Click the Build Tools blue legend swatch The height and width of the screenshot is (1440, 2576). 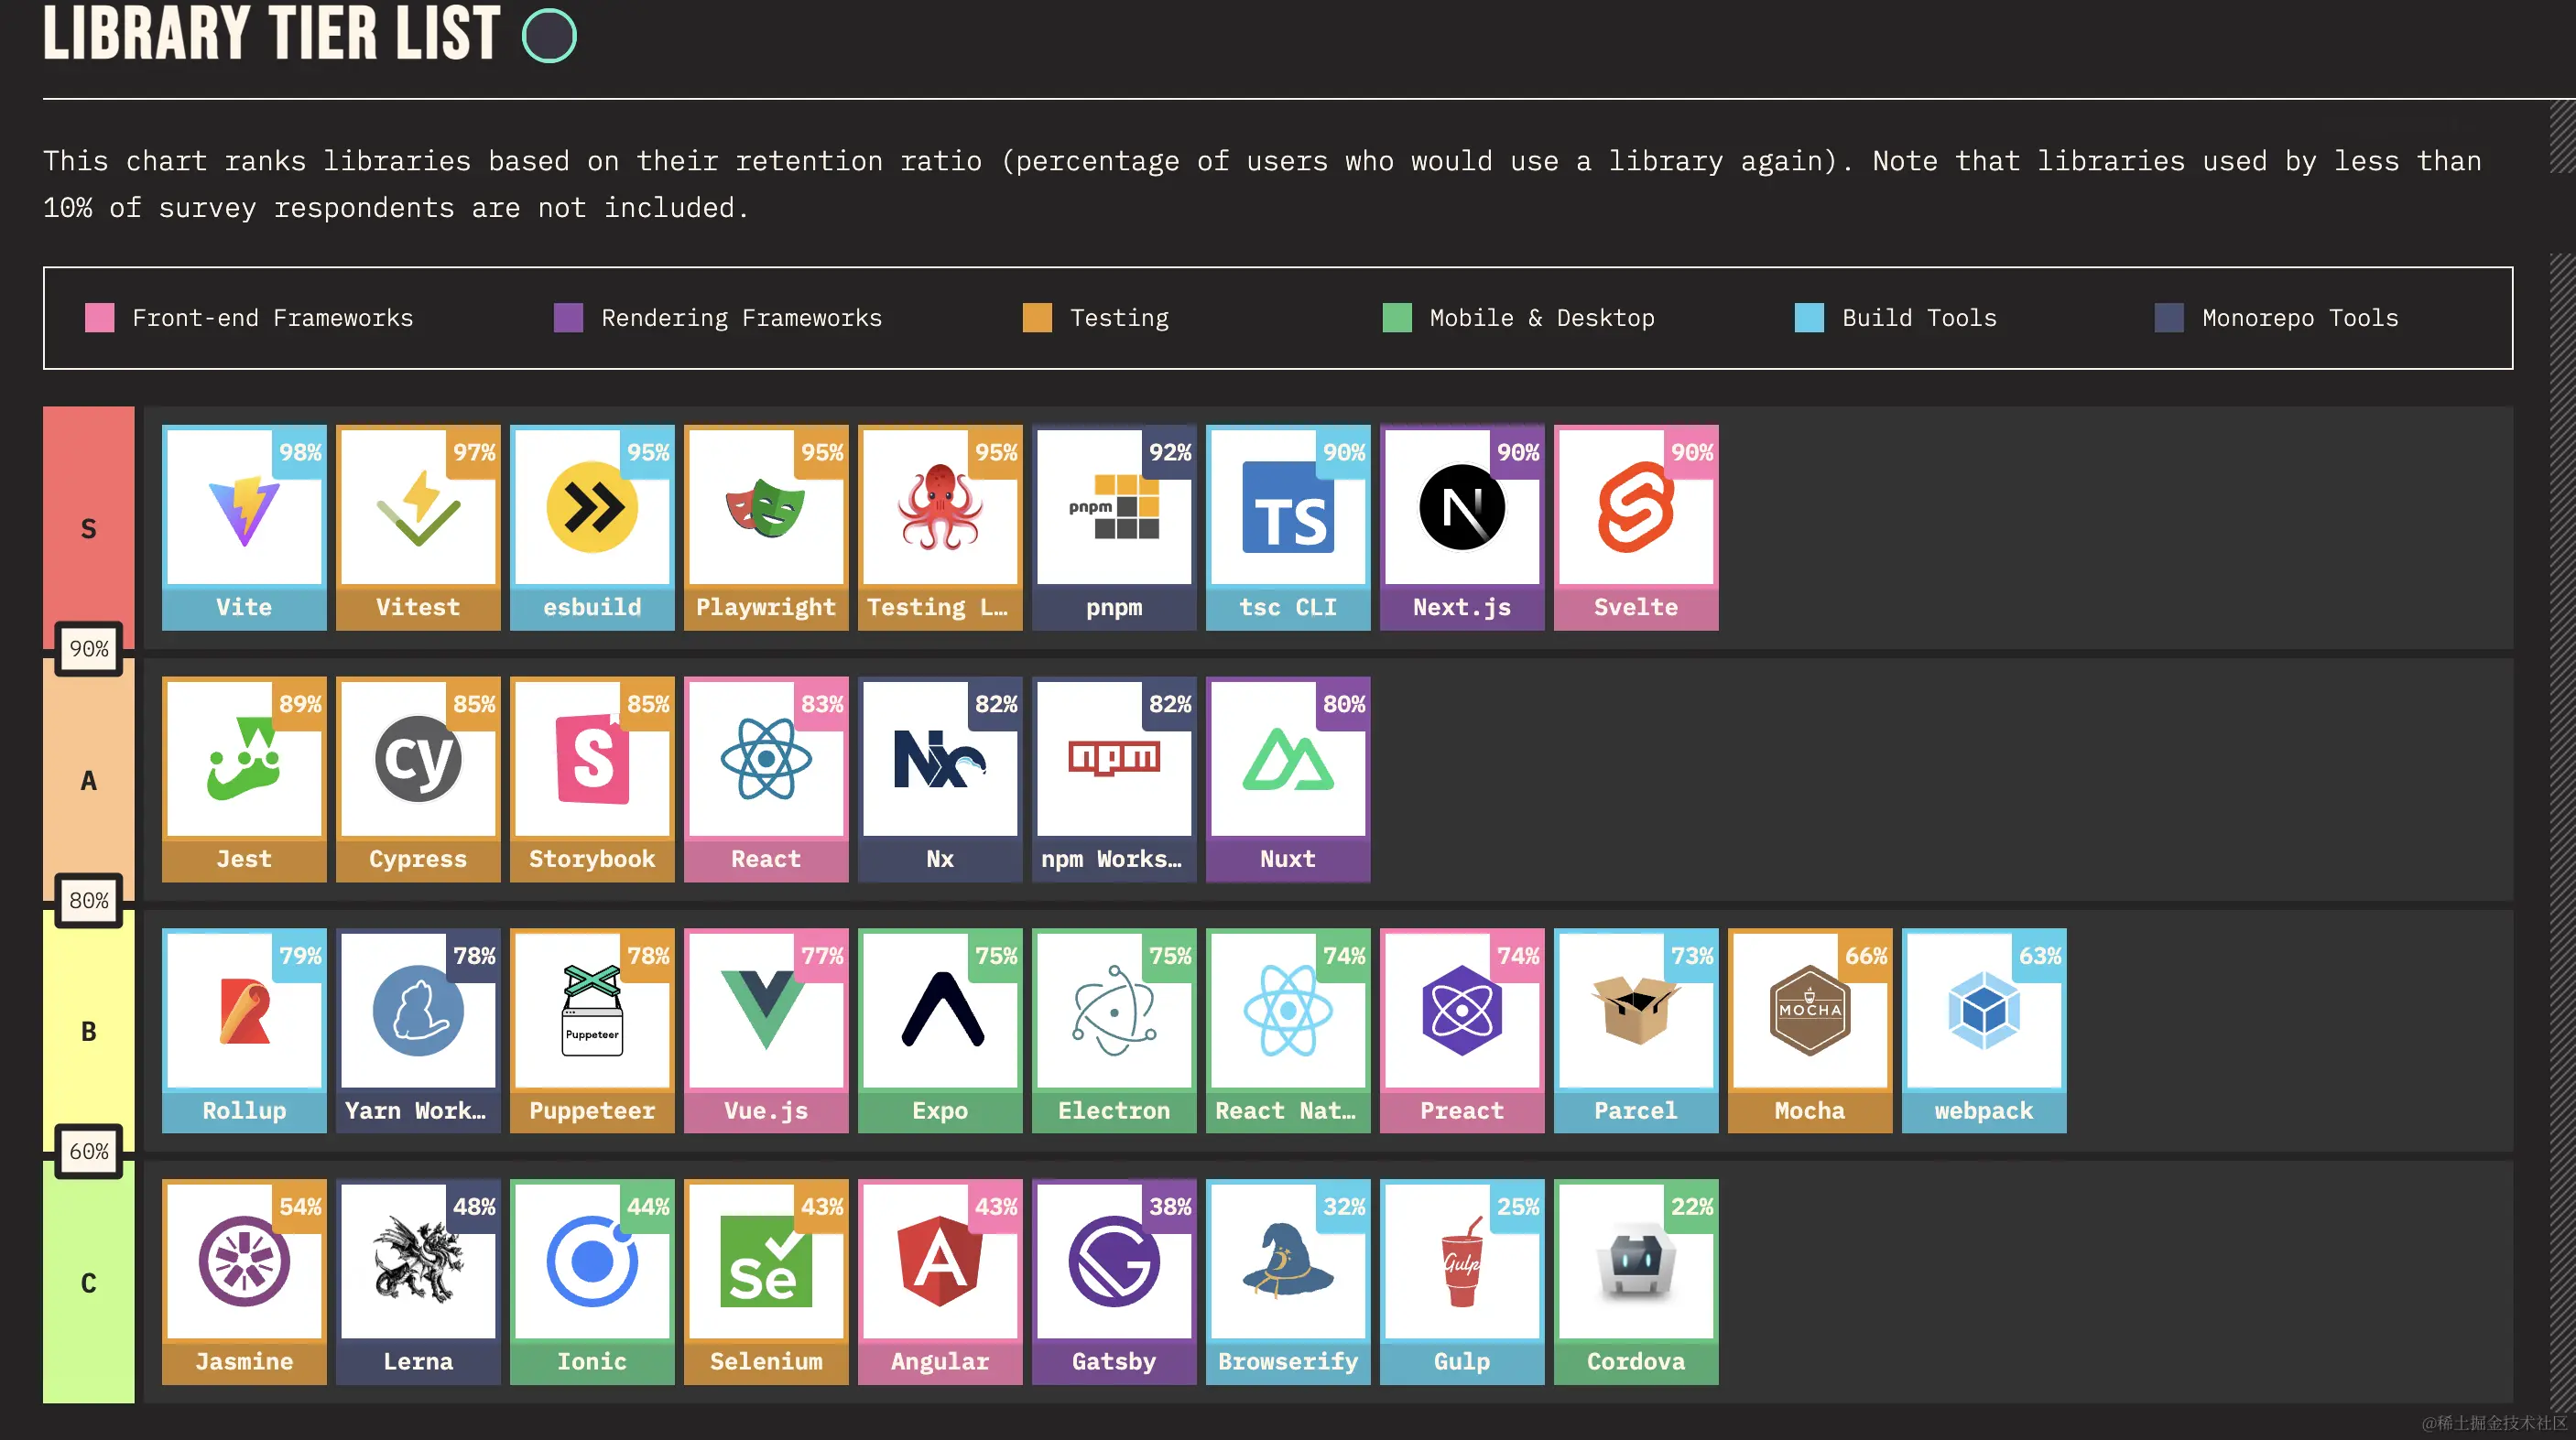[1809, 318]
